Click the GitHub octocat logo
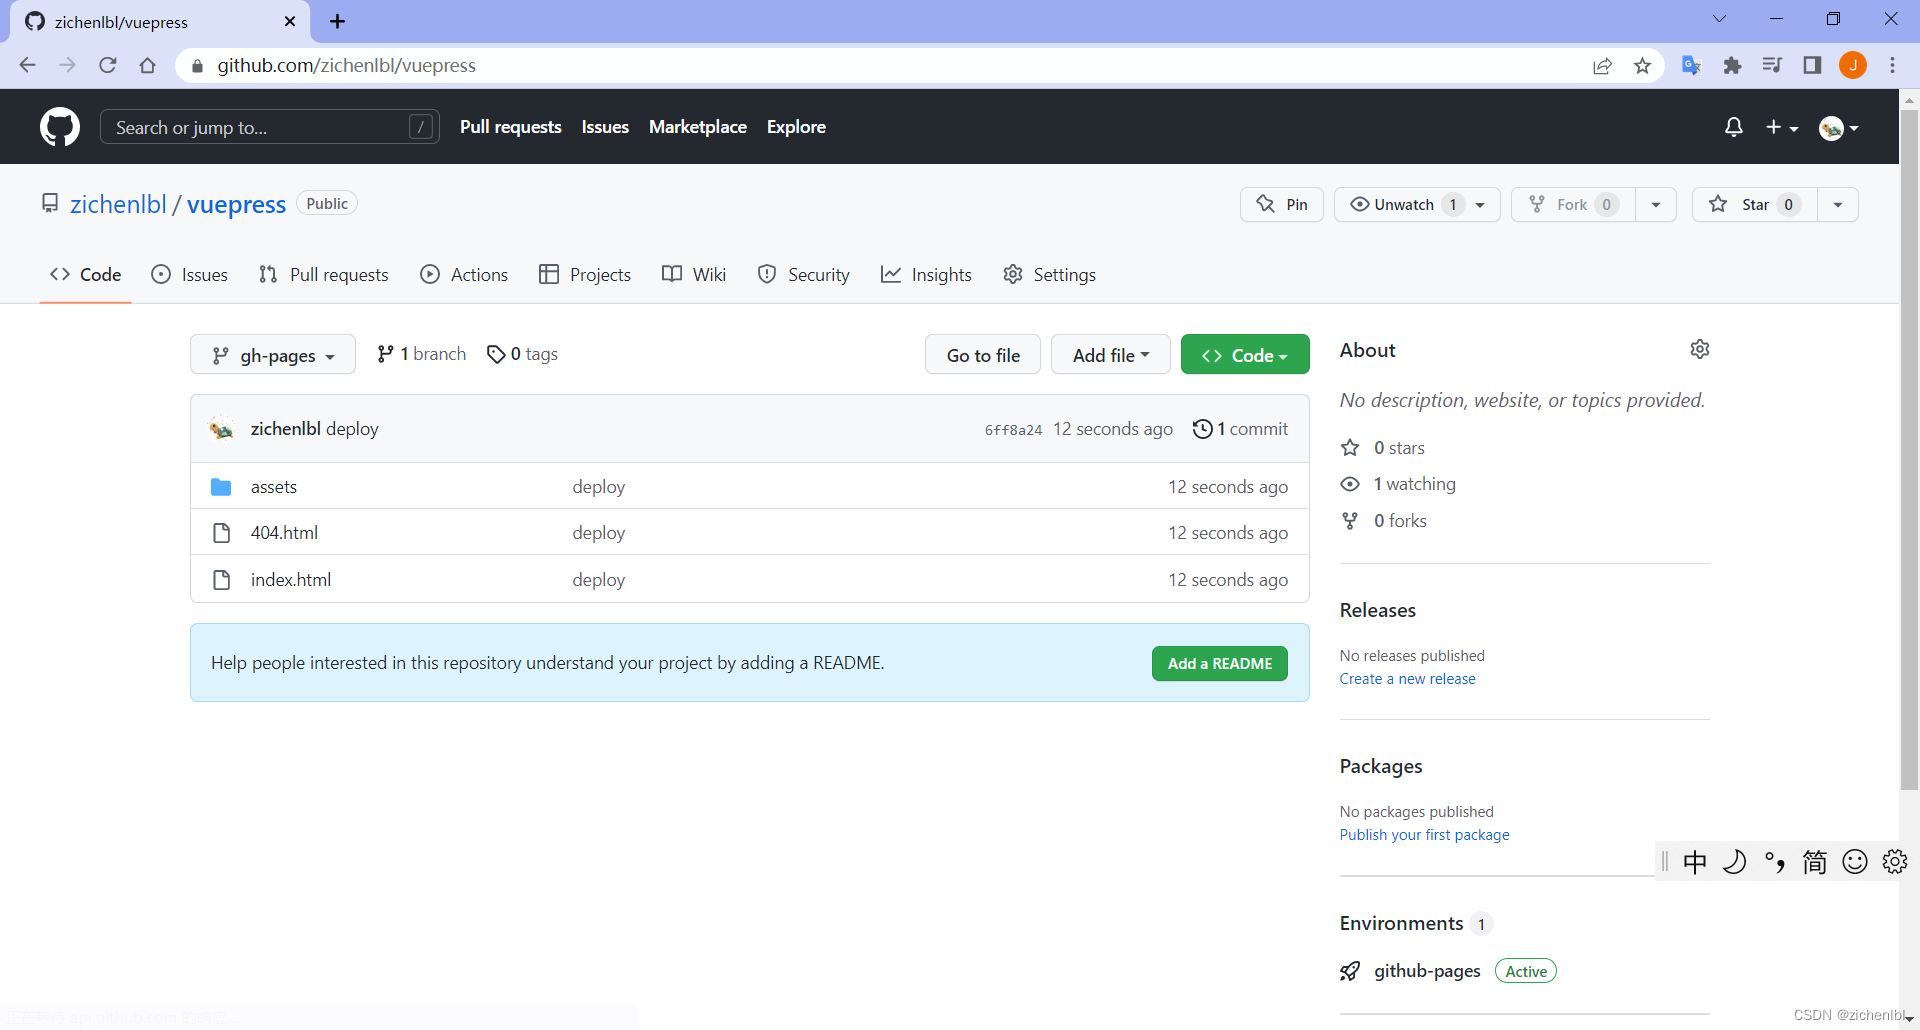This screenshot has height=1030, width=1920. pos(60,127)
